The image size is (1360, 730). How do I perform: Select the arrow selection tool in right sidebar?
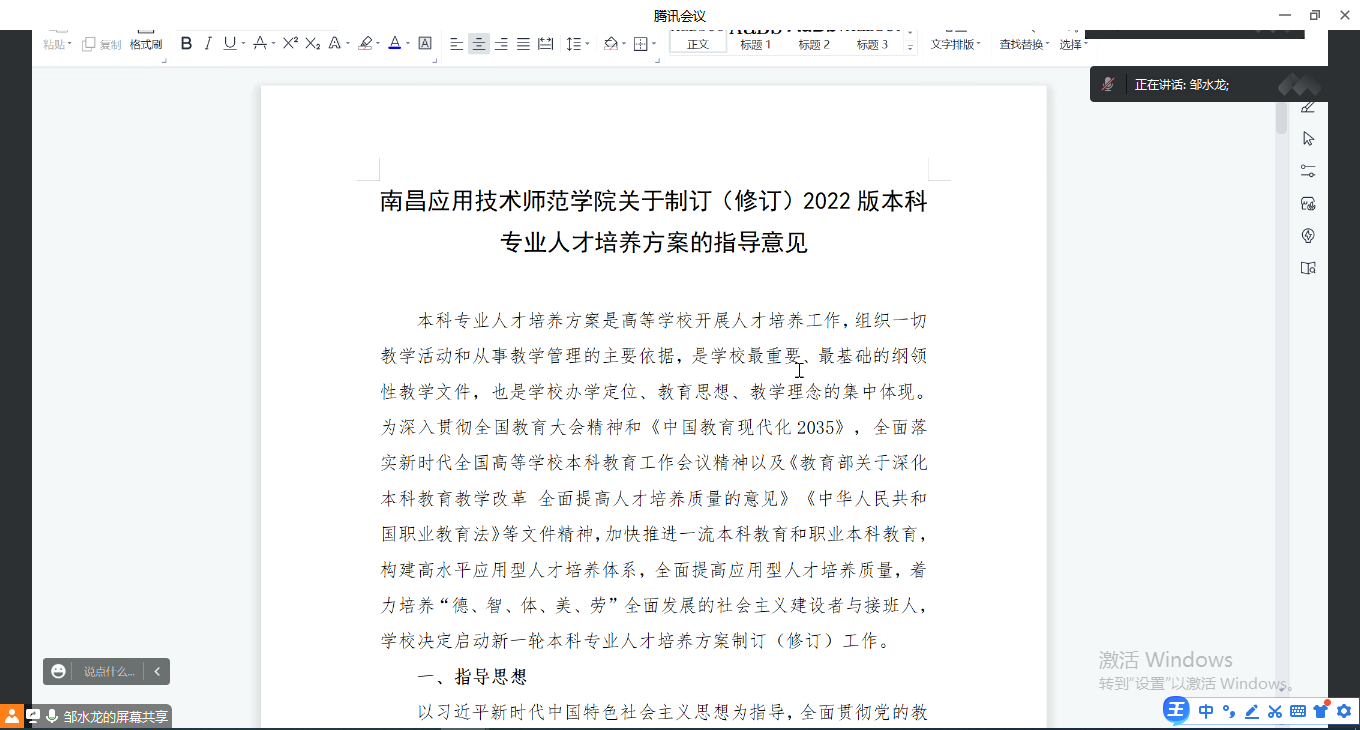pos(1308,139)
